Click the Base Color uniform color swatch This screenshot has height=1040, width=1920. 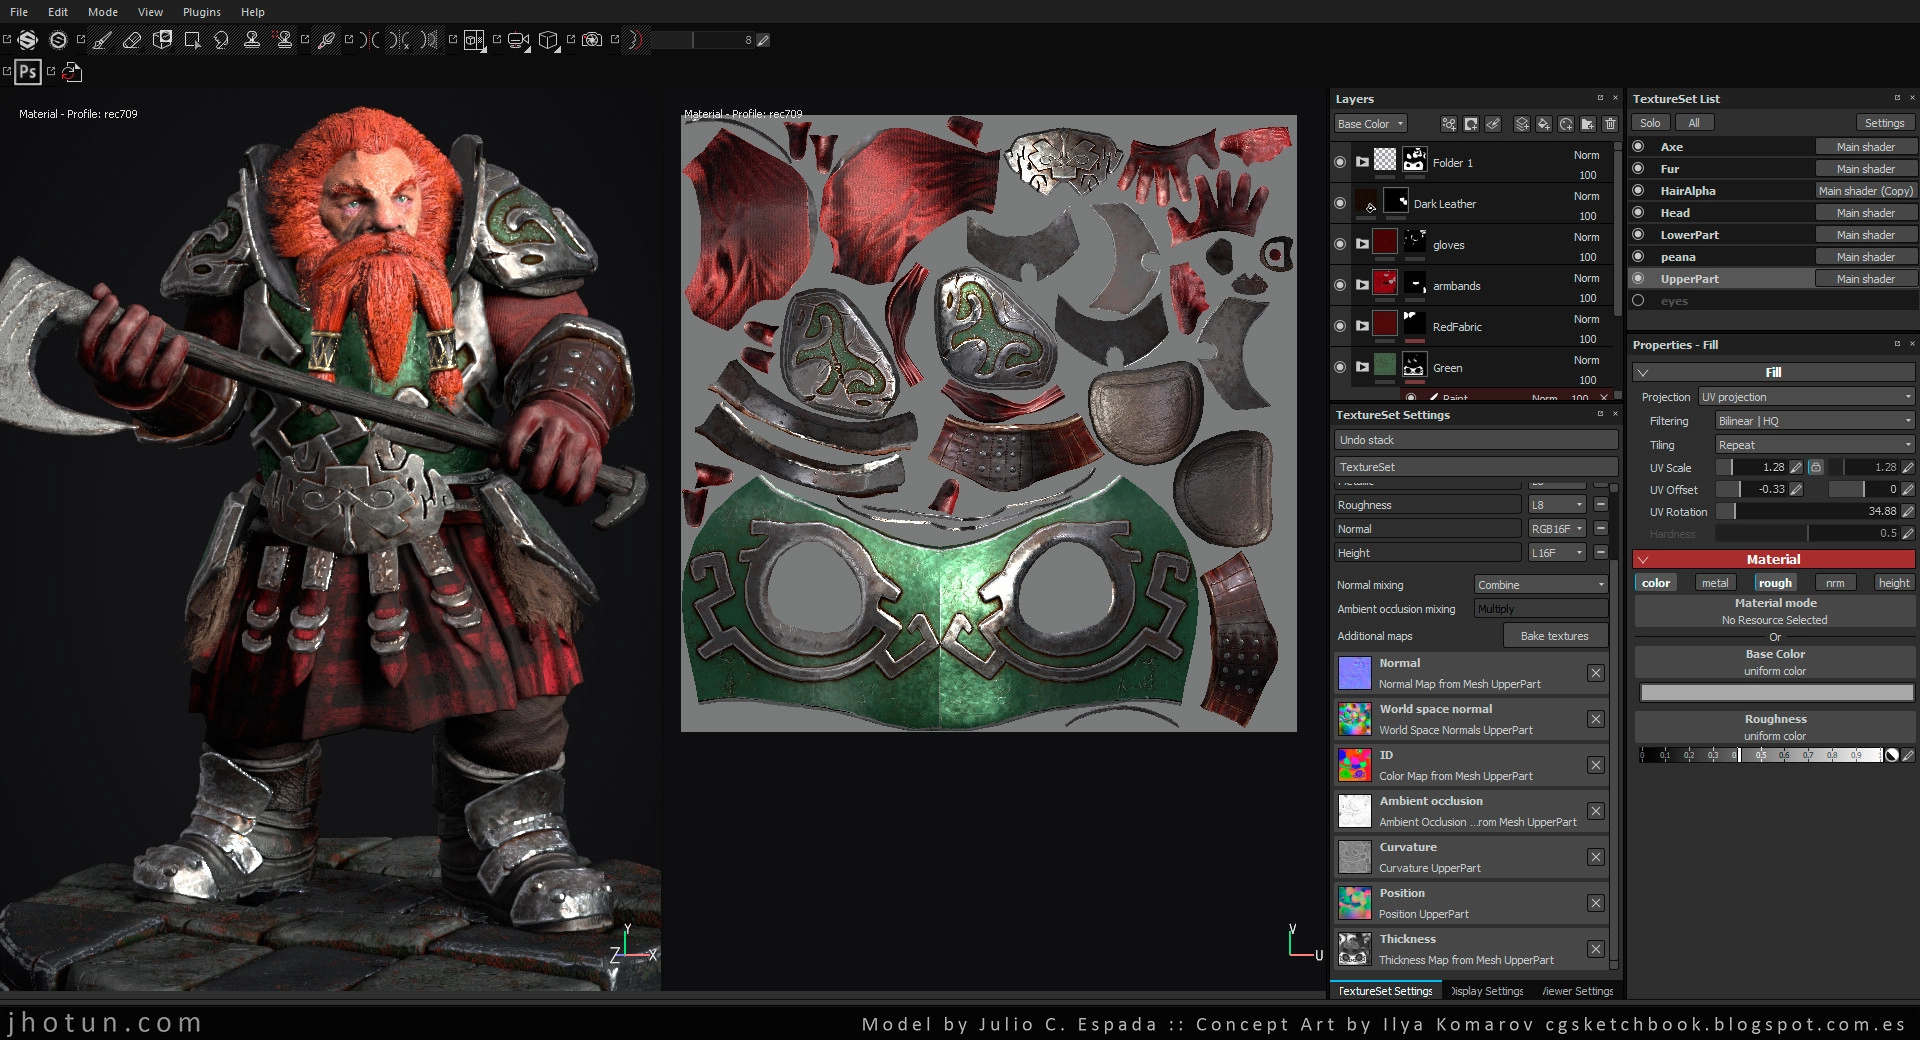coord(1775,692)
